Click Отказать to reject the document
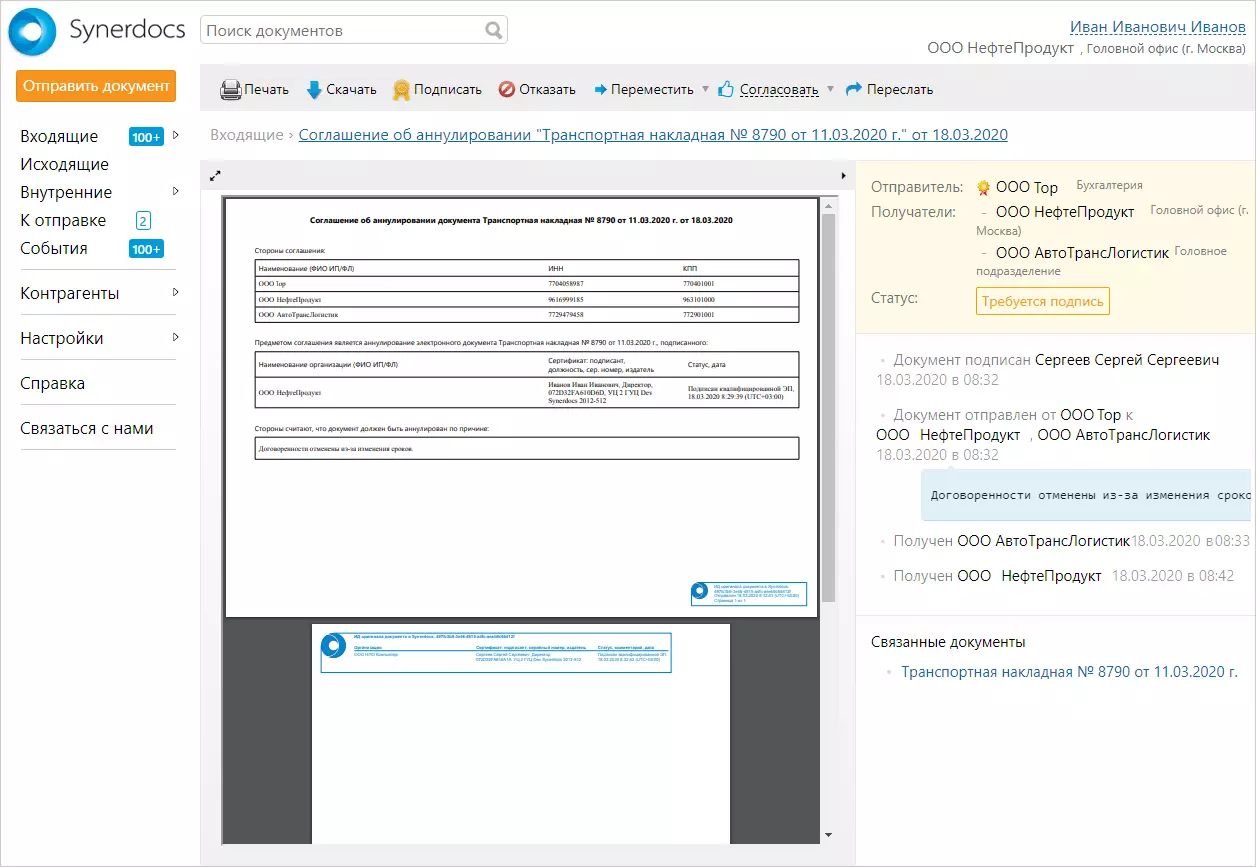 [x=537, y=89]
